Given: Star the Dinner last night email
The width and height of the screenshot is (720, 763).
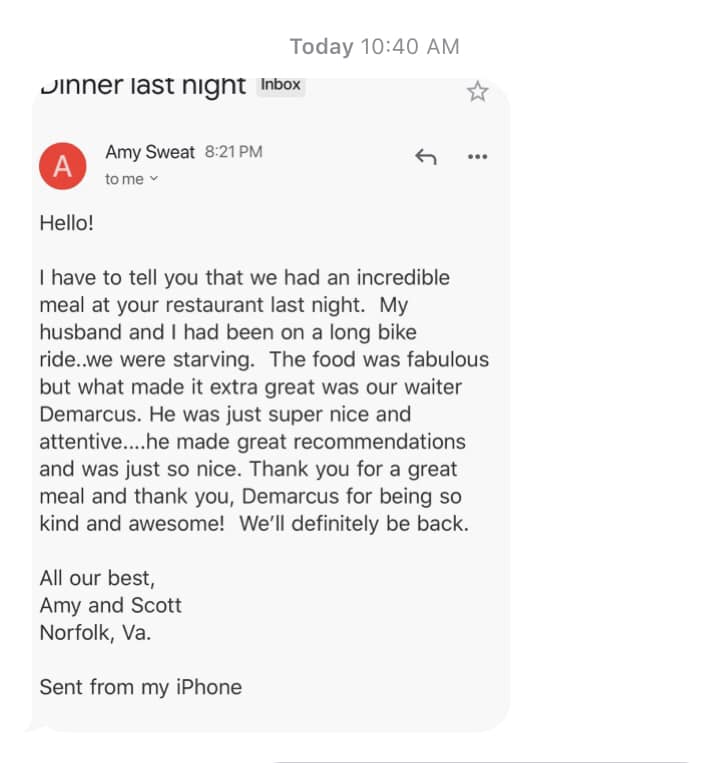Looking at the screenshot, I should (x=477, y=91).
